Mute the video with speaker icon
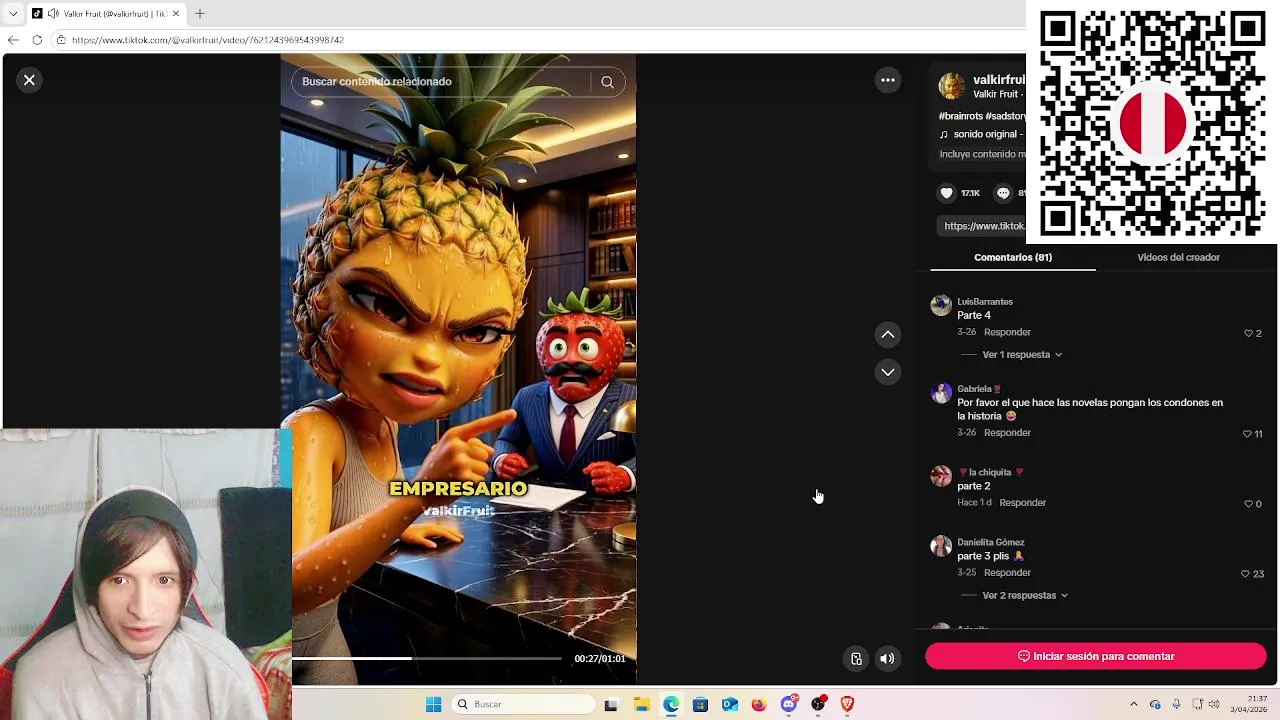1280x720 pixels. point(887,658)
